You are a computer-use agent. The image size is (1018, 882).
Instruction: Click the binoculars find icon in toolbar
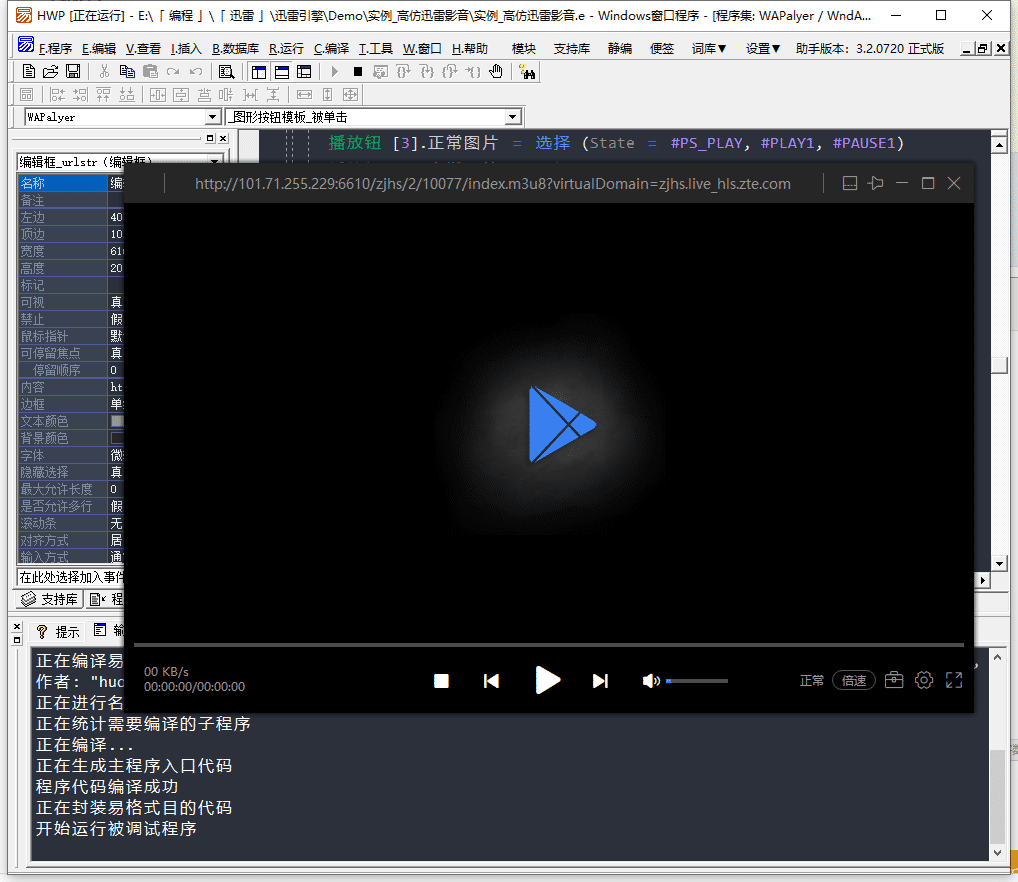tap(527, 71)
